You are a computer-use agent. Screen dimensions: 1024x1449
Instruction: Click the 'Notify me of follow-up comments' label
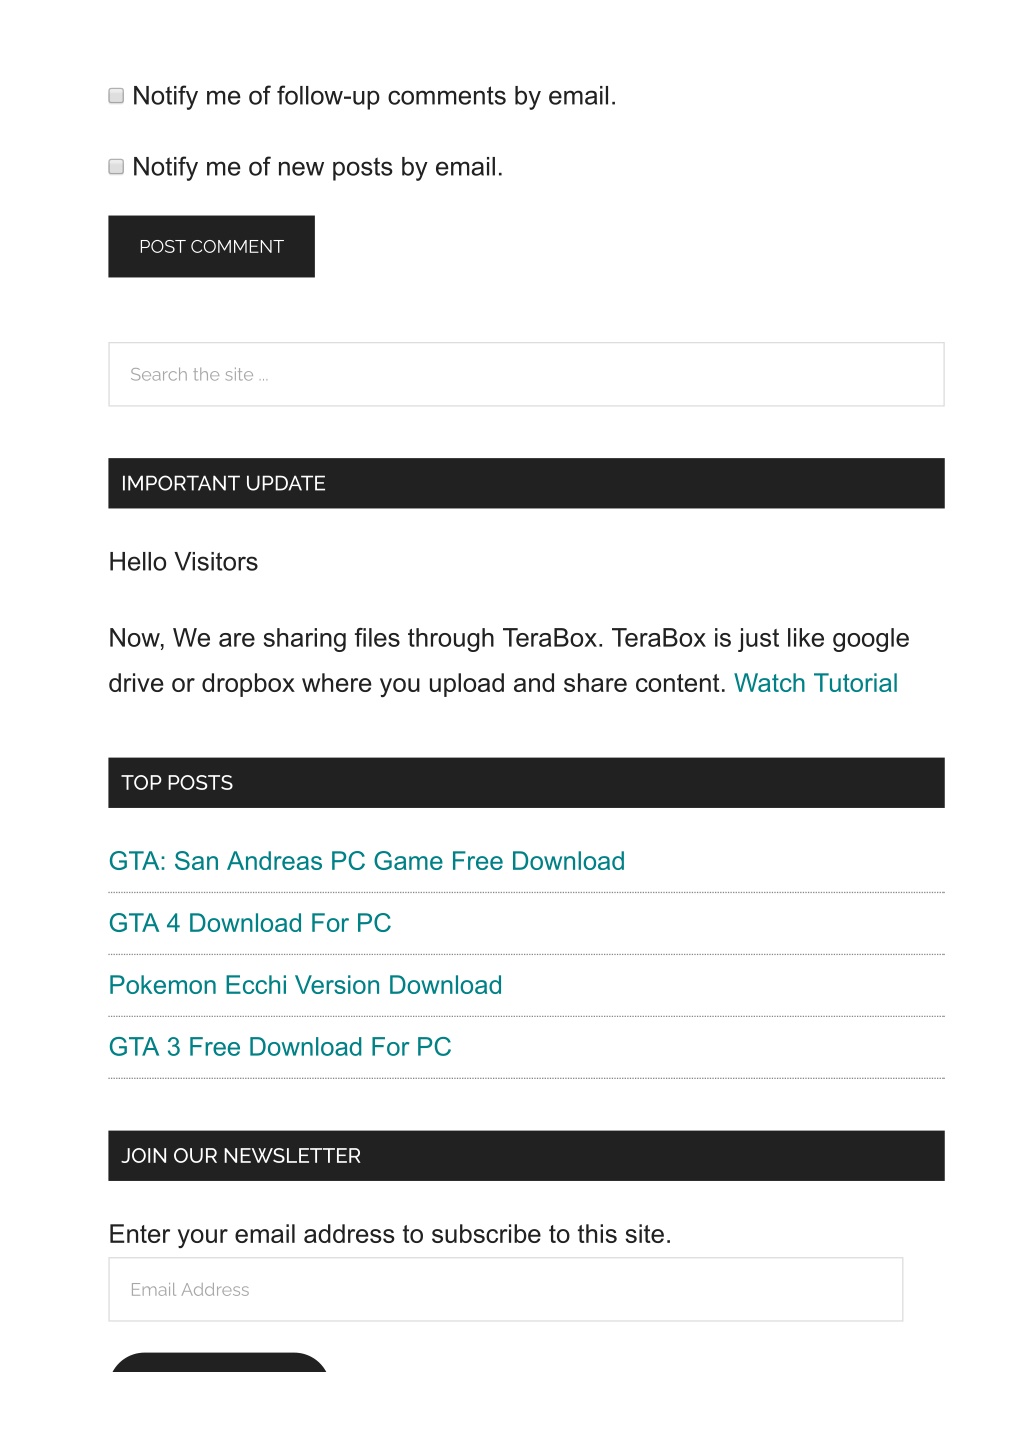pos(374,96)
